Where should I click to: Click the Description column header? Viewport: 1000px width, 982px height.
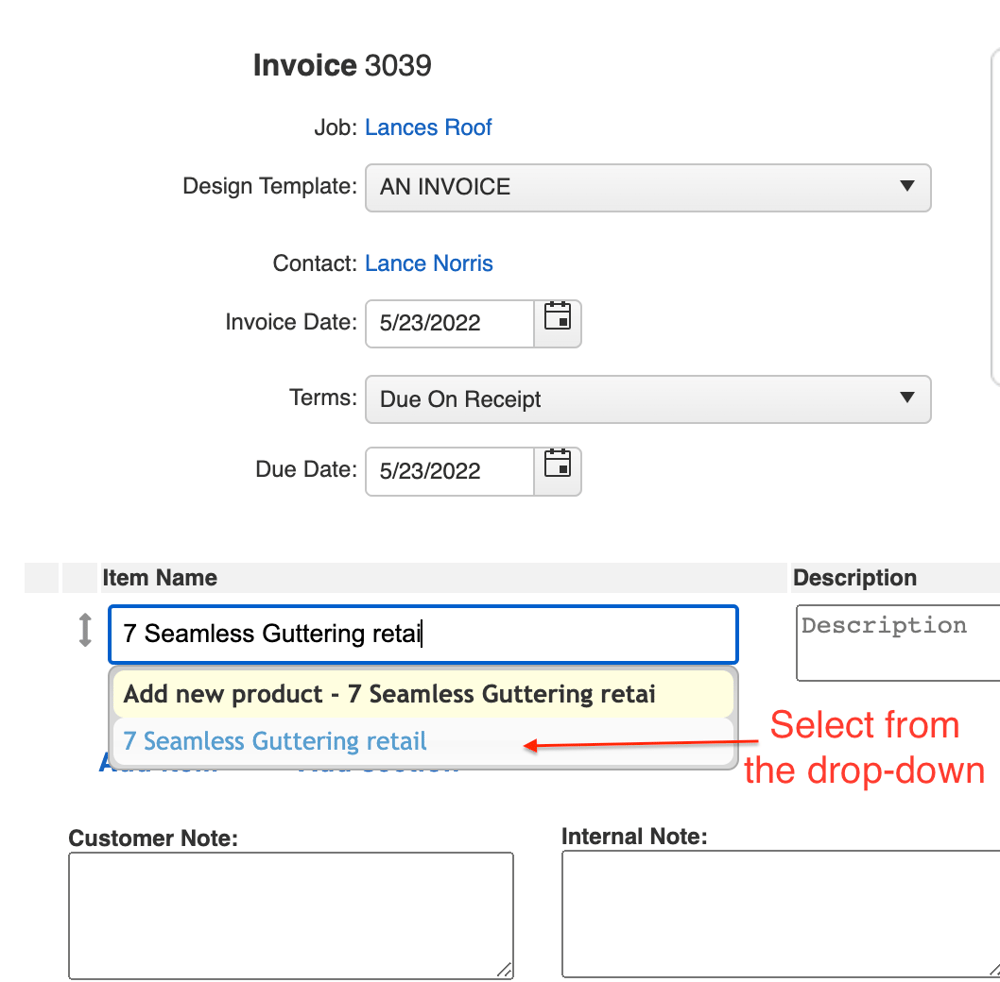855,578
